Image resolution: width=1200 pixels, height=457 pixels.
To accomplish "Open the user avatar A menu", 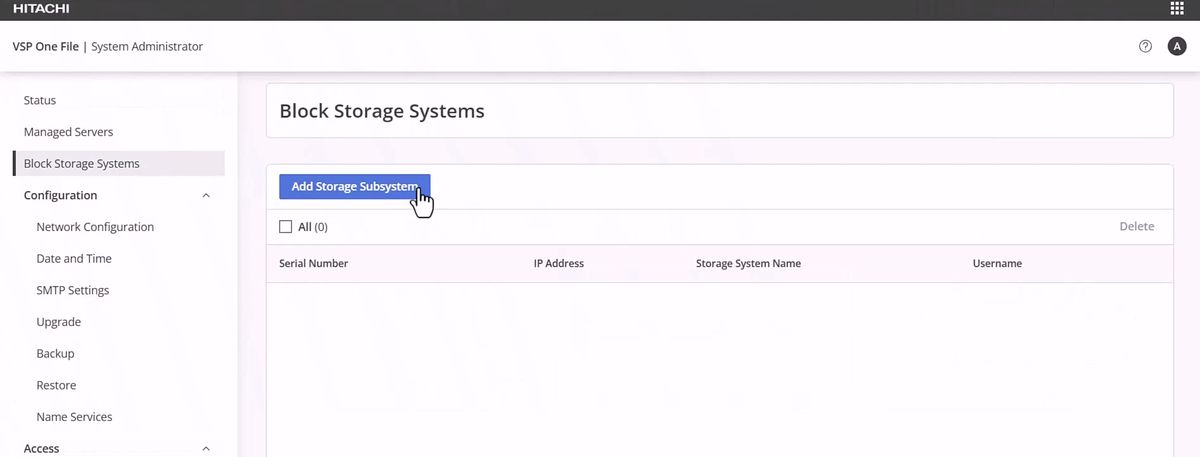I will point(1177,46).
